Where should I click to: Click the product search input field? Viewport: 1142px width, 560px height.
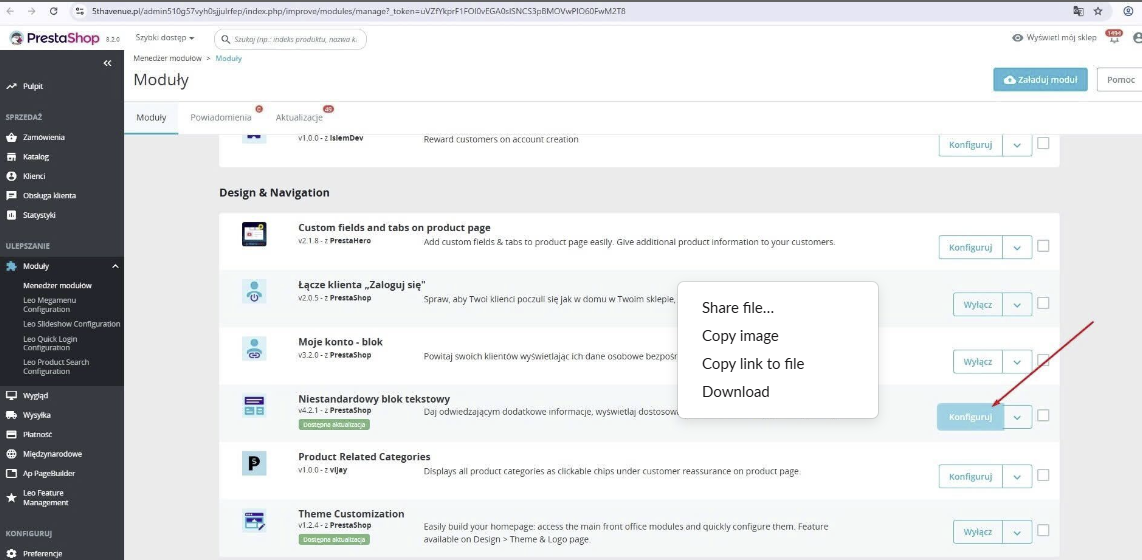pyautogui.click(x=290, y=39)
